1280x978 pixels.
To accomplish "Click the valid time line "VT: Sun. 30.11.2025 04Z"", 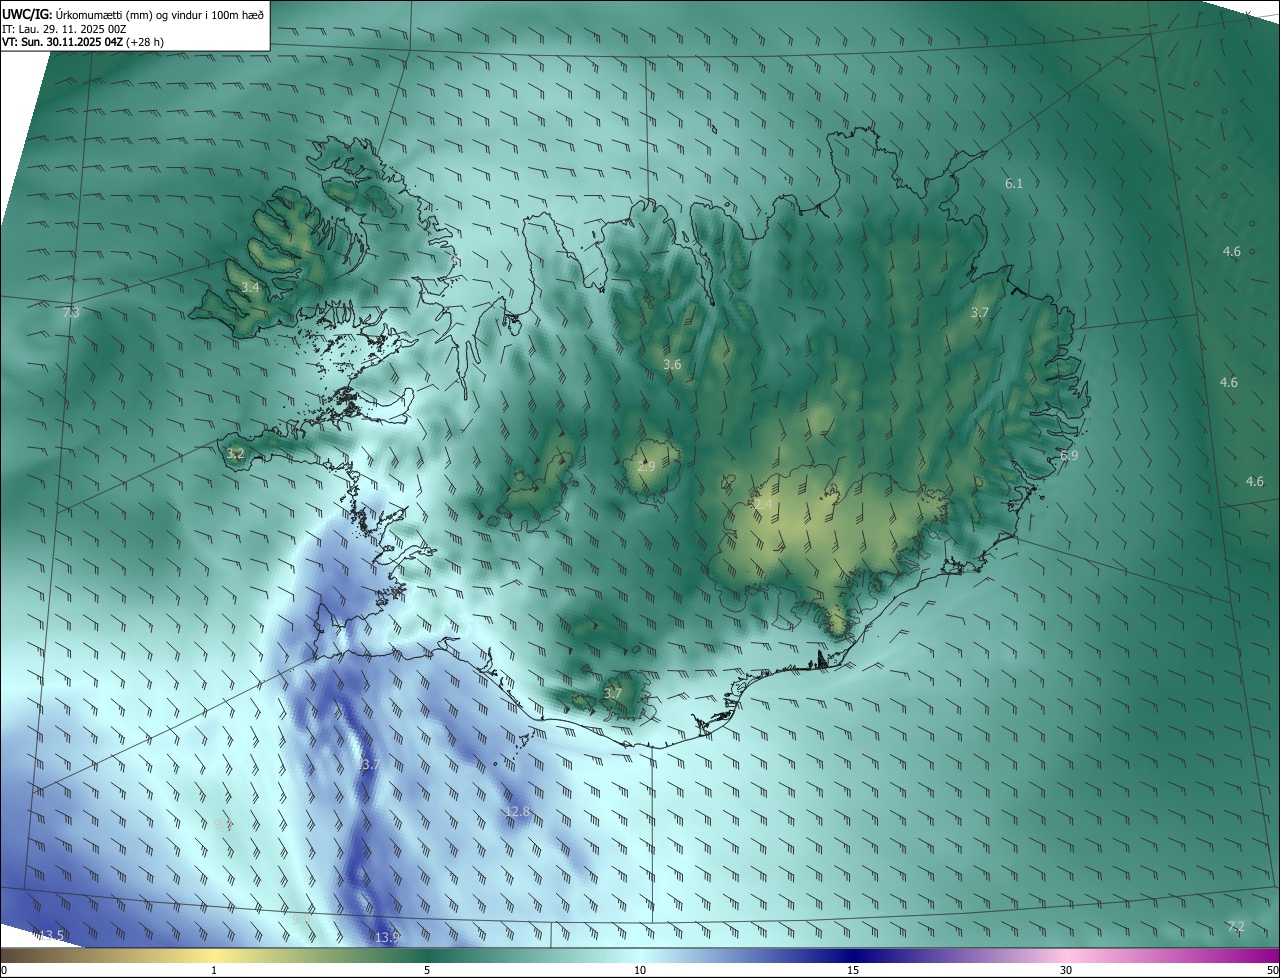I will (62, 42).
